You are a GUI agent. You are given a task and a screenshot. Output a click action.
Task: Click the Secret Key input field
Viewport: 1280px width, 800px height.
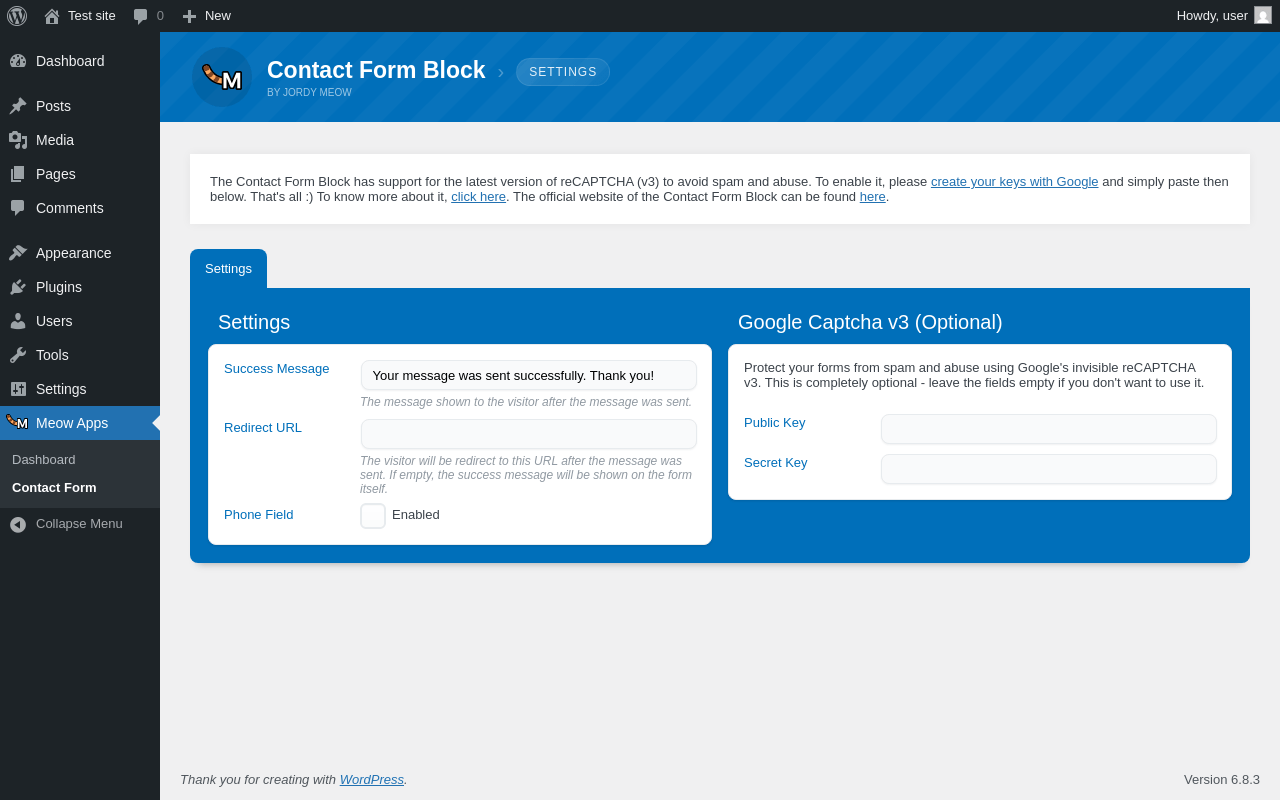click(x=1049, y=469)
